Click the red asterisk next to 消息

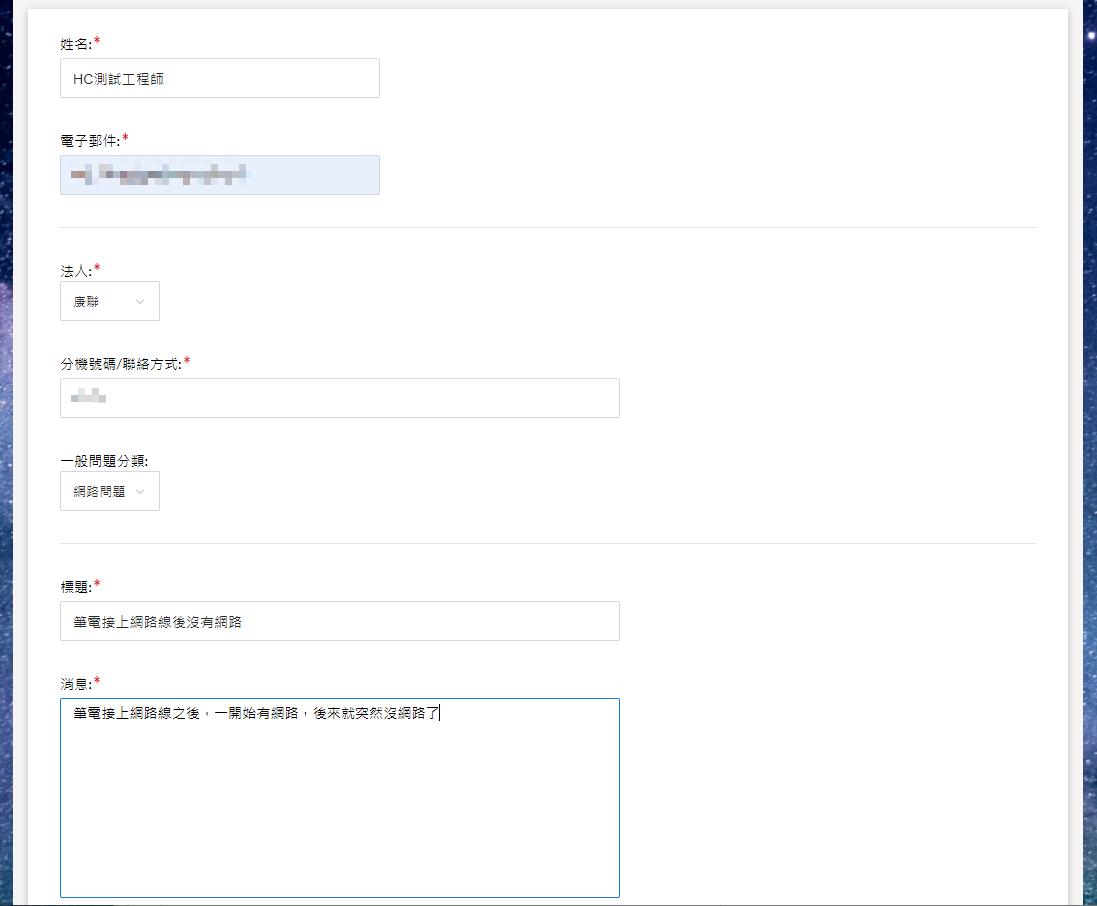coord(97,682)
